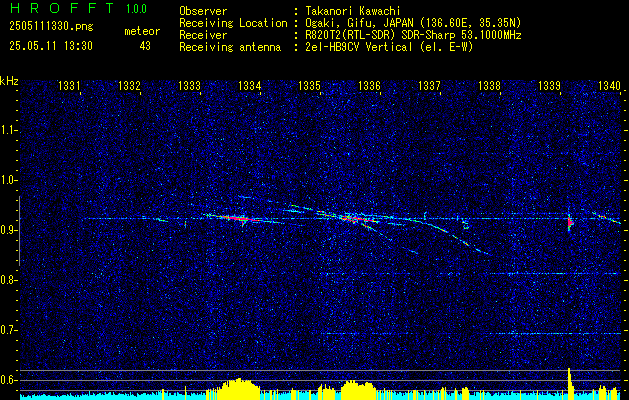
Task: Click the gray vertical bar beside frequency axis
Action: [19, 231]
